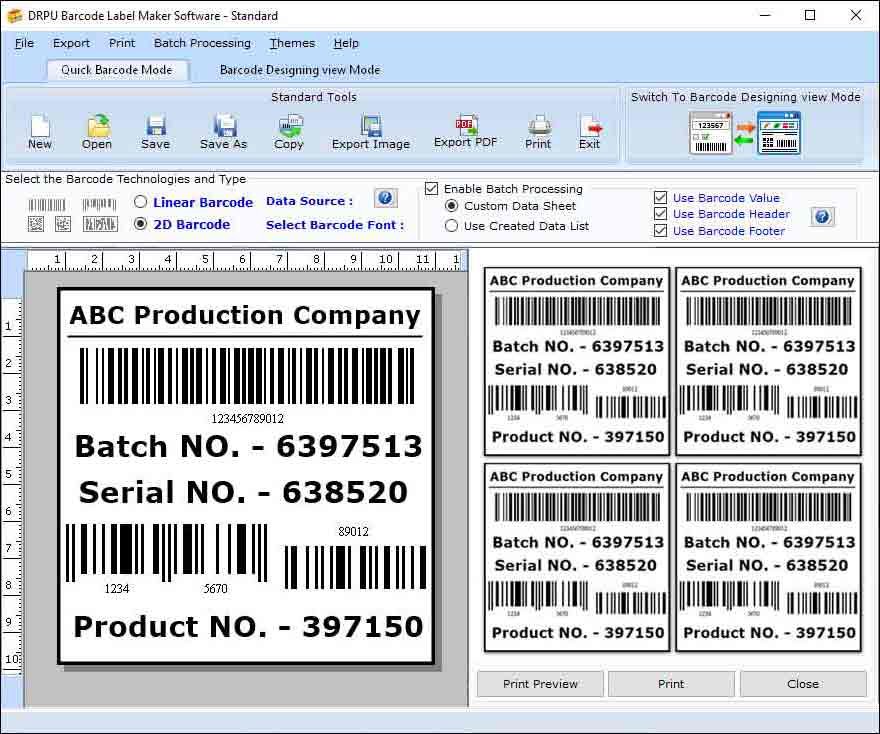Open help beside Use Barcode Header

pos(822,217)
